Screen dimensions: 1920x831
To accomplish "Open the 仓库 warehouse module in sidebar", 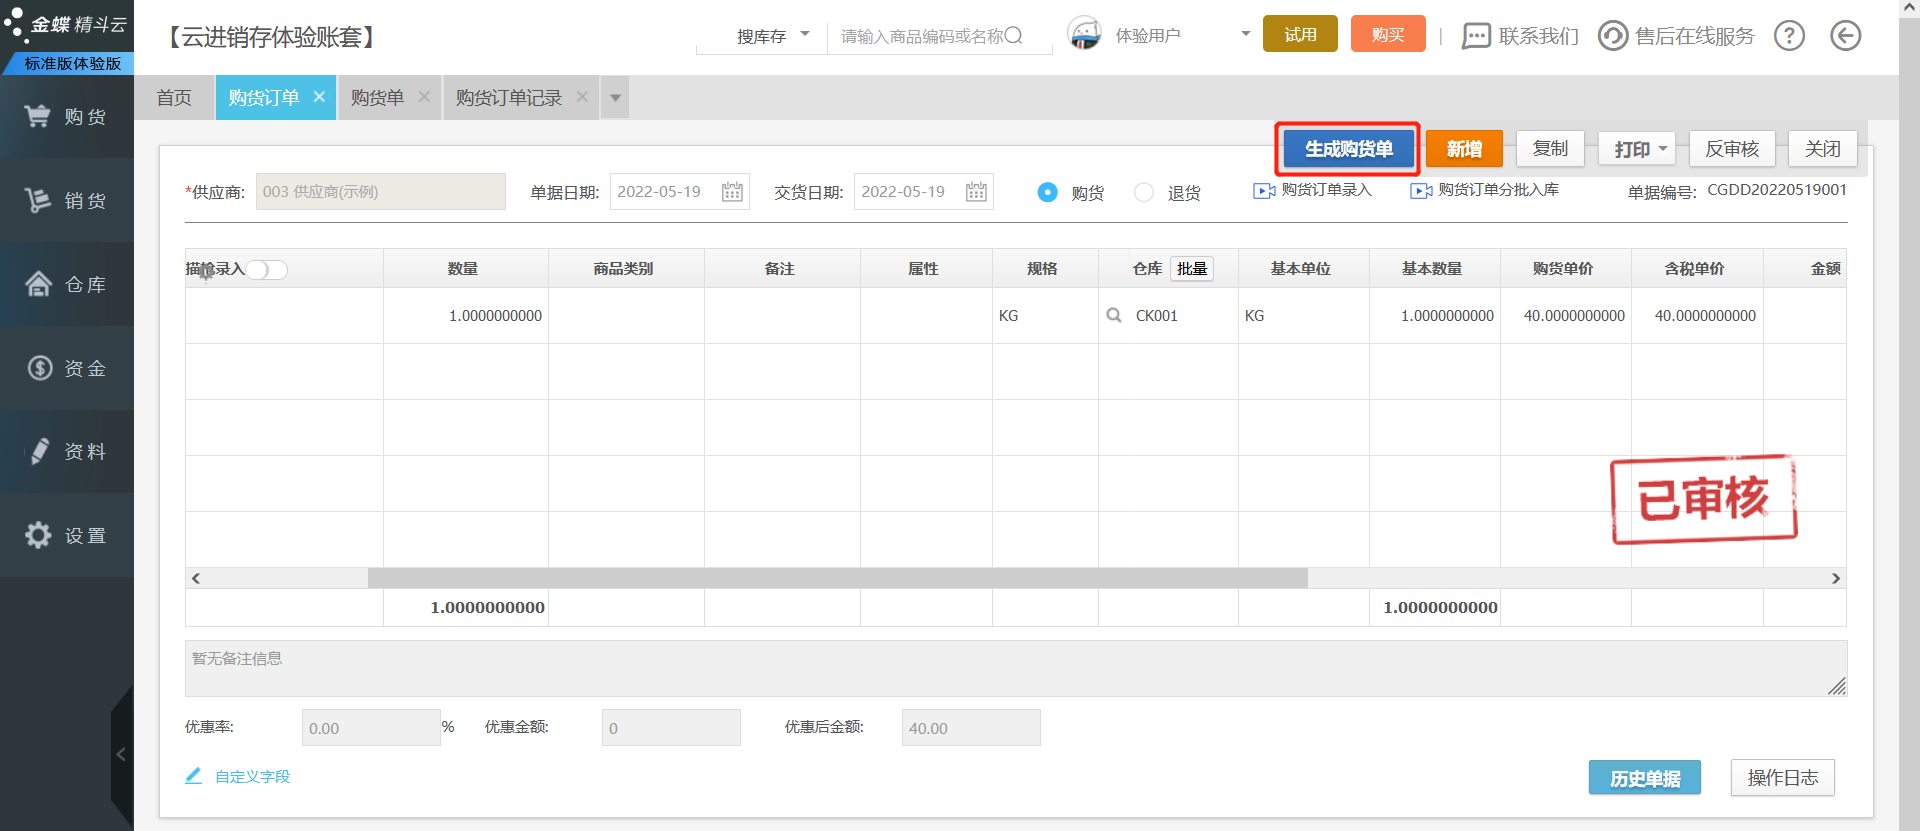I will (x=66, y=285).
